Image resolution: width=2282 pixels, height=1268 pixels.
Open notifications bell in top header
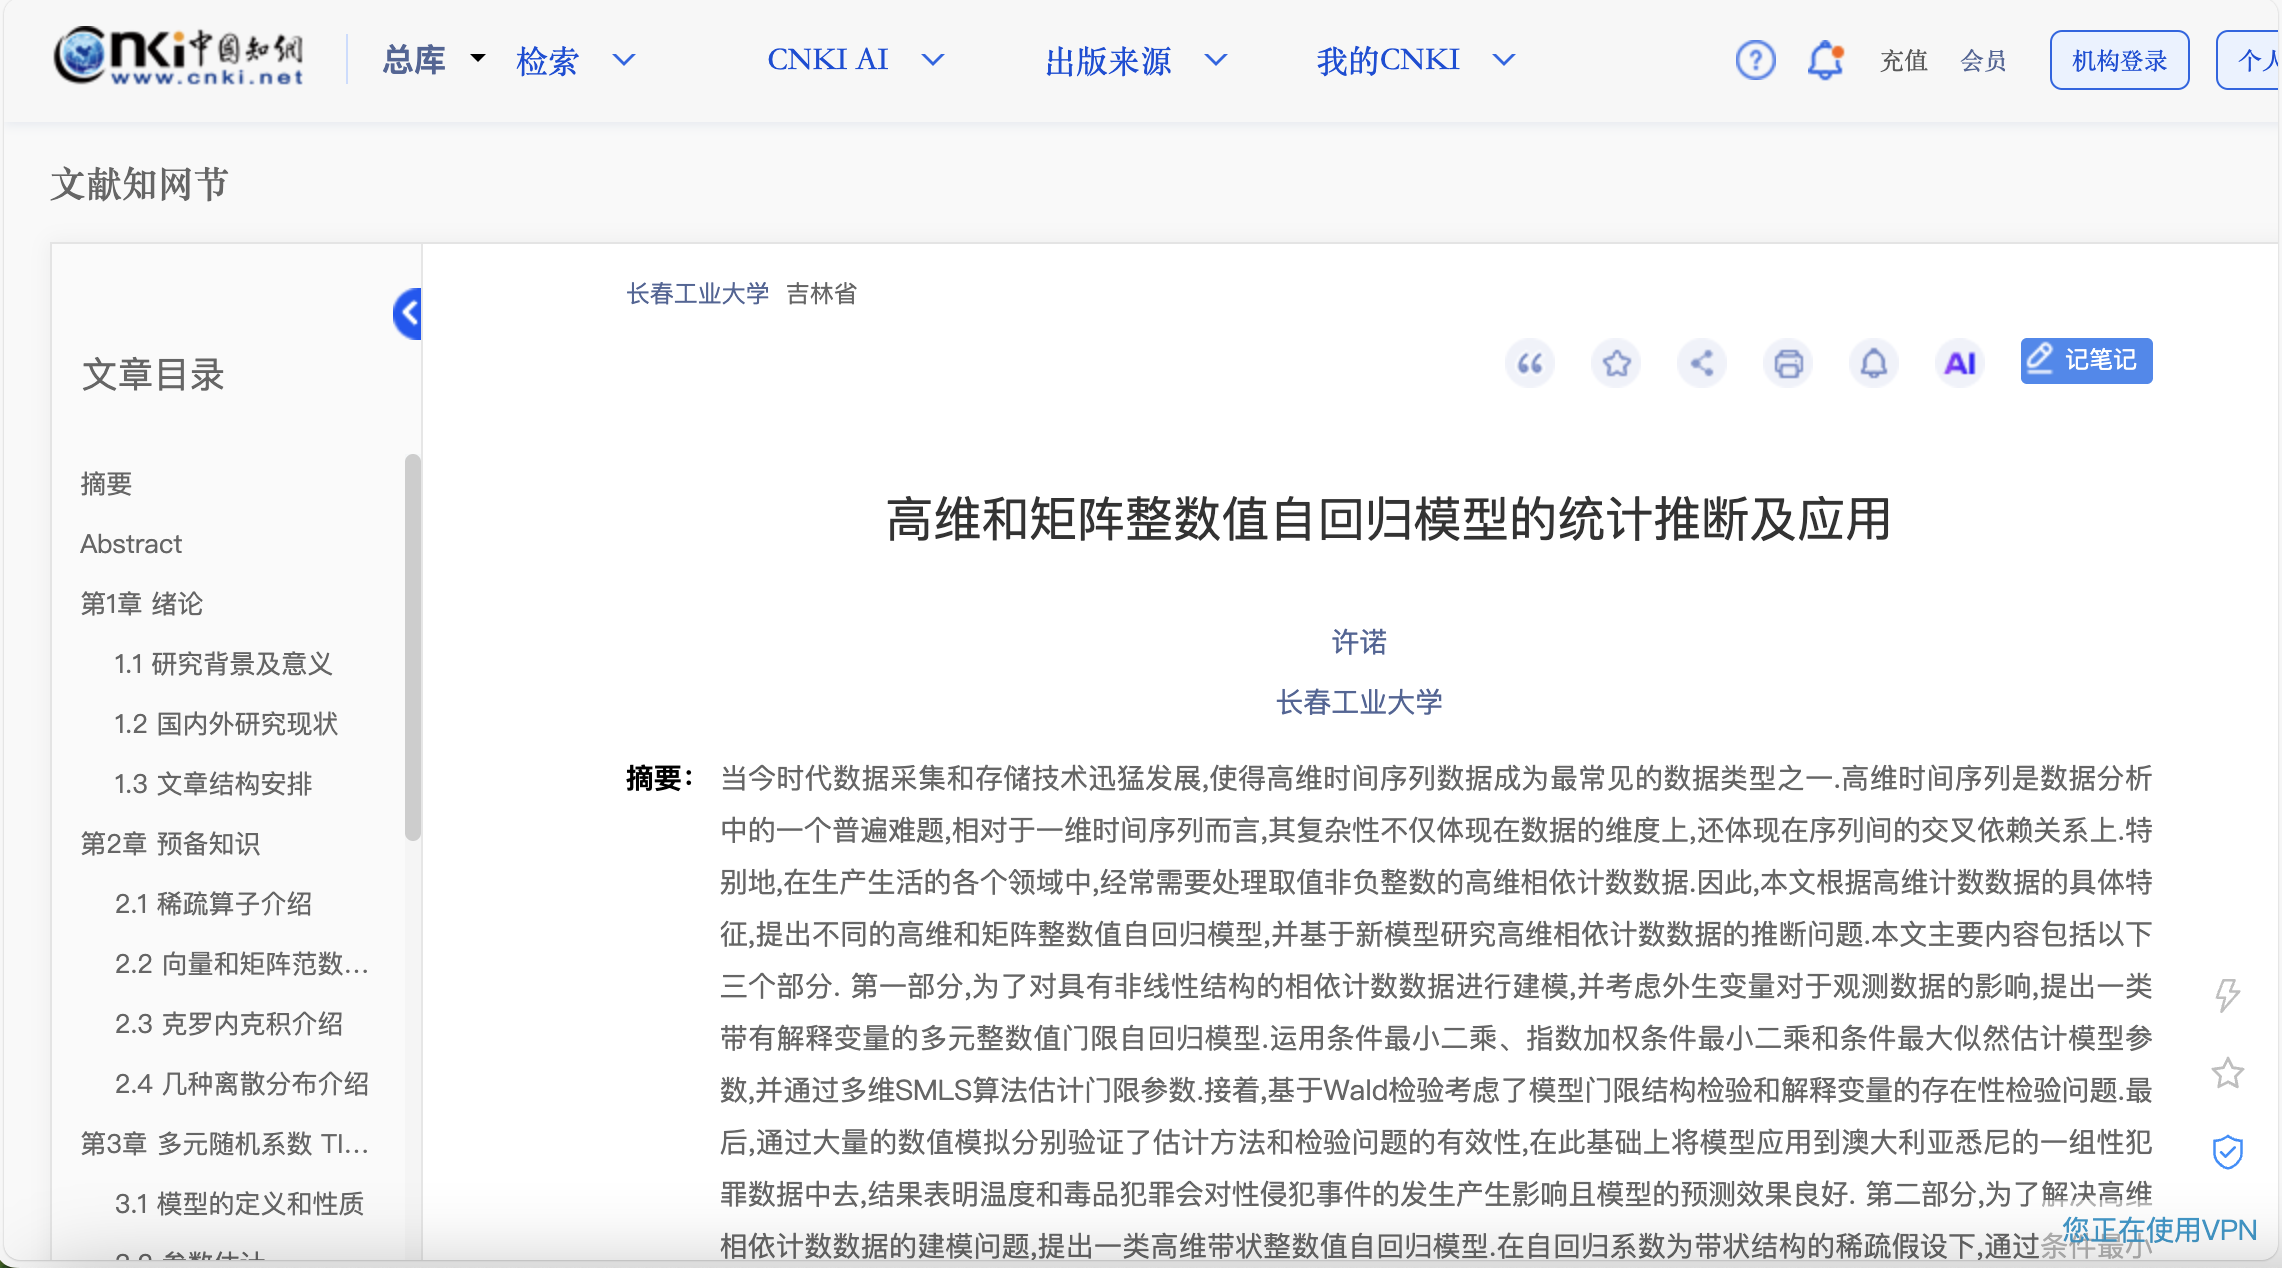1825,60
